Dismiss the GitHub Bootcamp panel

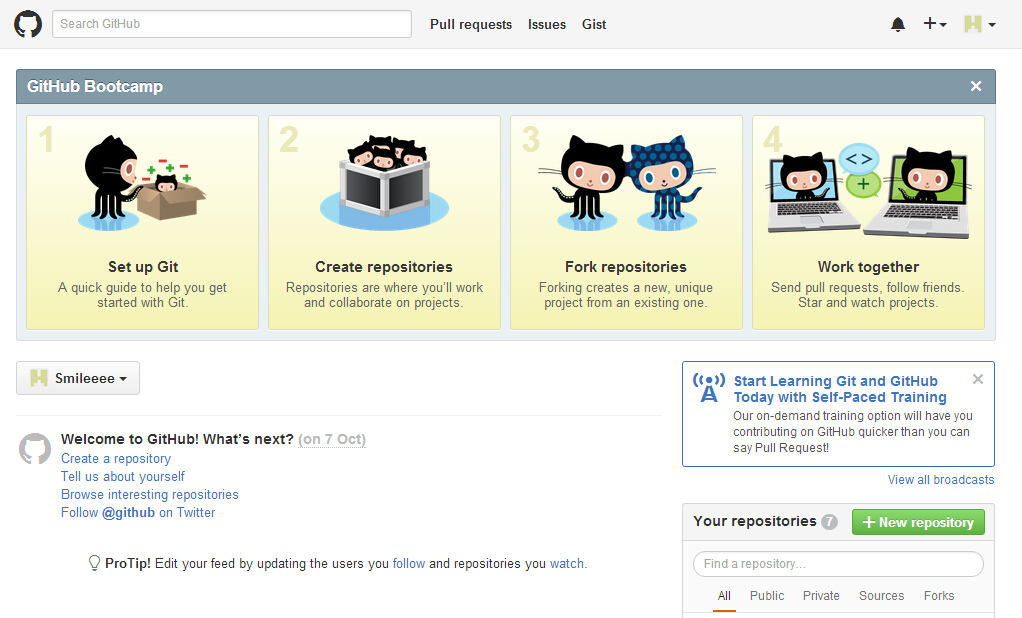tap(976, 86)
